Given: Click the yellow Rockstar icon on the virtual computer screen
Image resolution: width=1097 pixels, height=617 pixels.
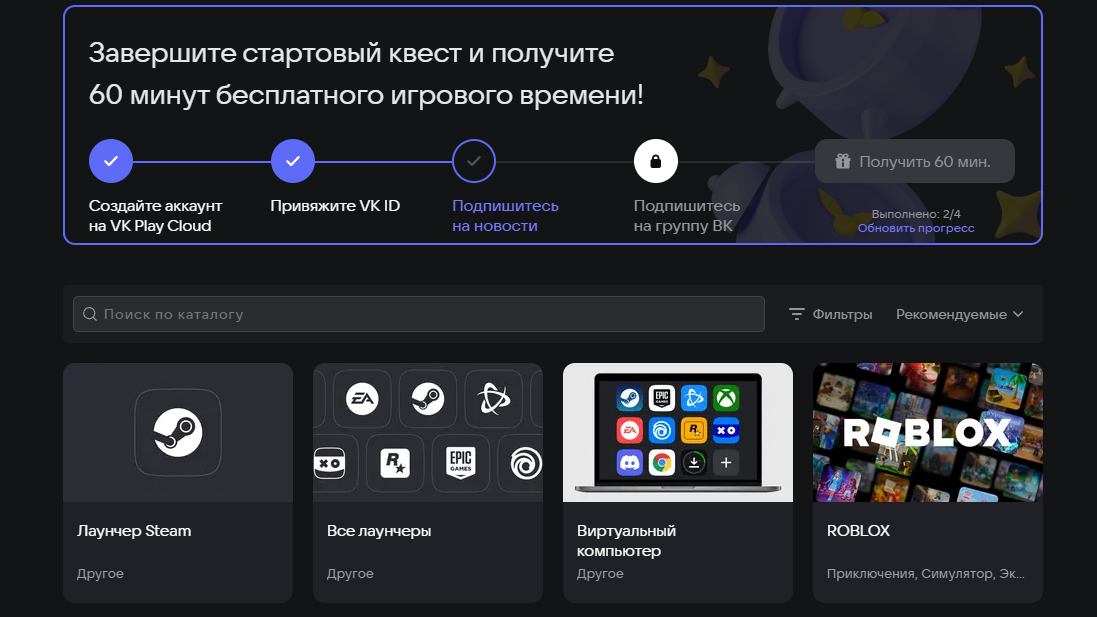Looking at the screenshot, I should [694, 430].
